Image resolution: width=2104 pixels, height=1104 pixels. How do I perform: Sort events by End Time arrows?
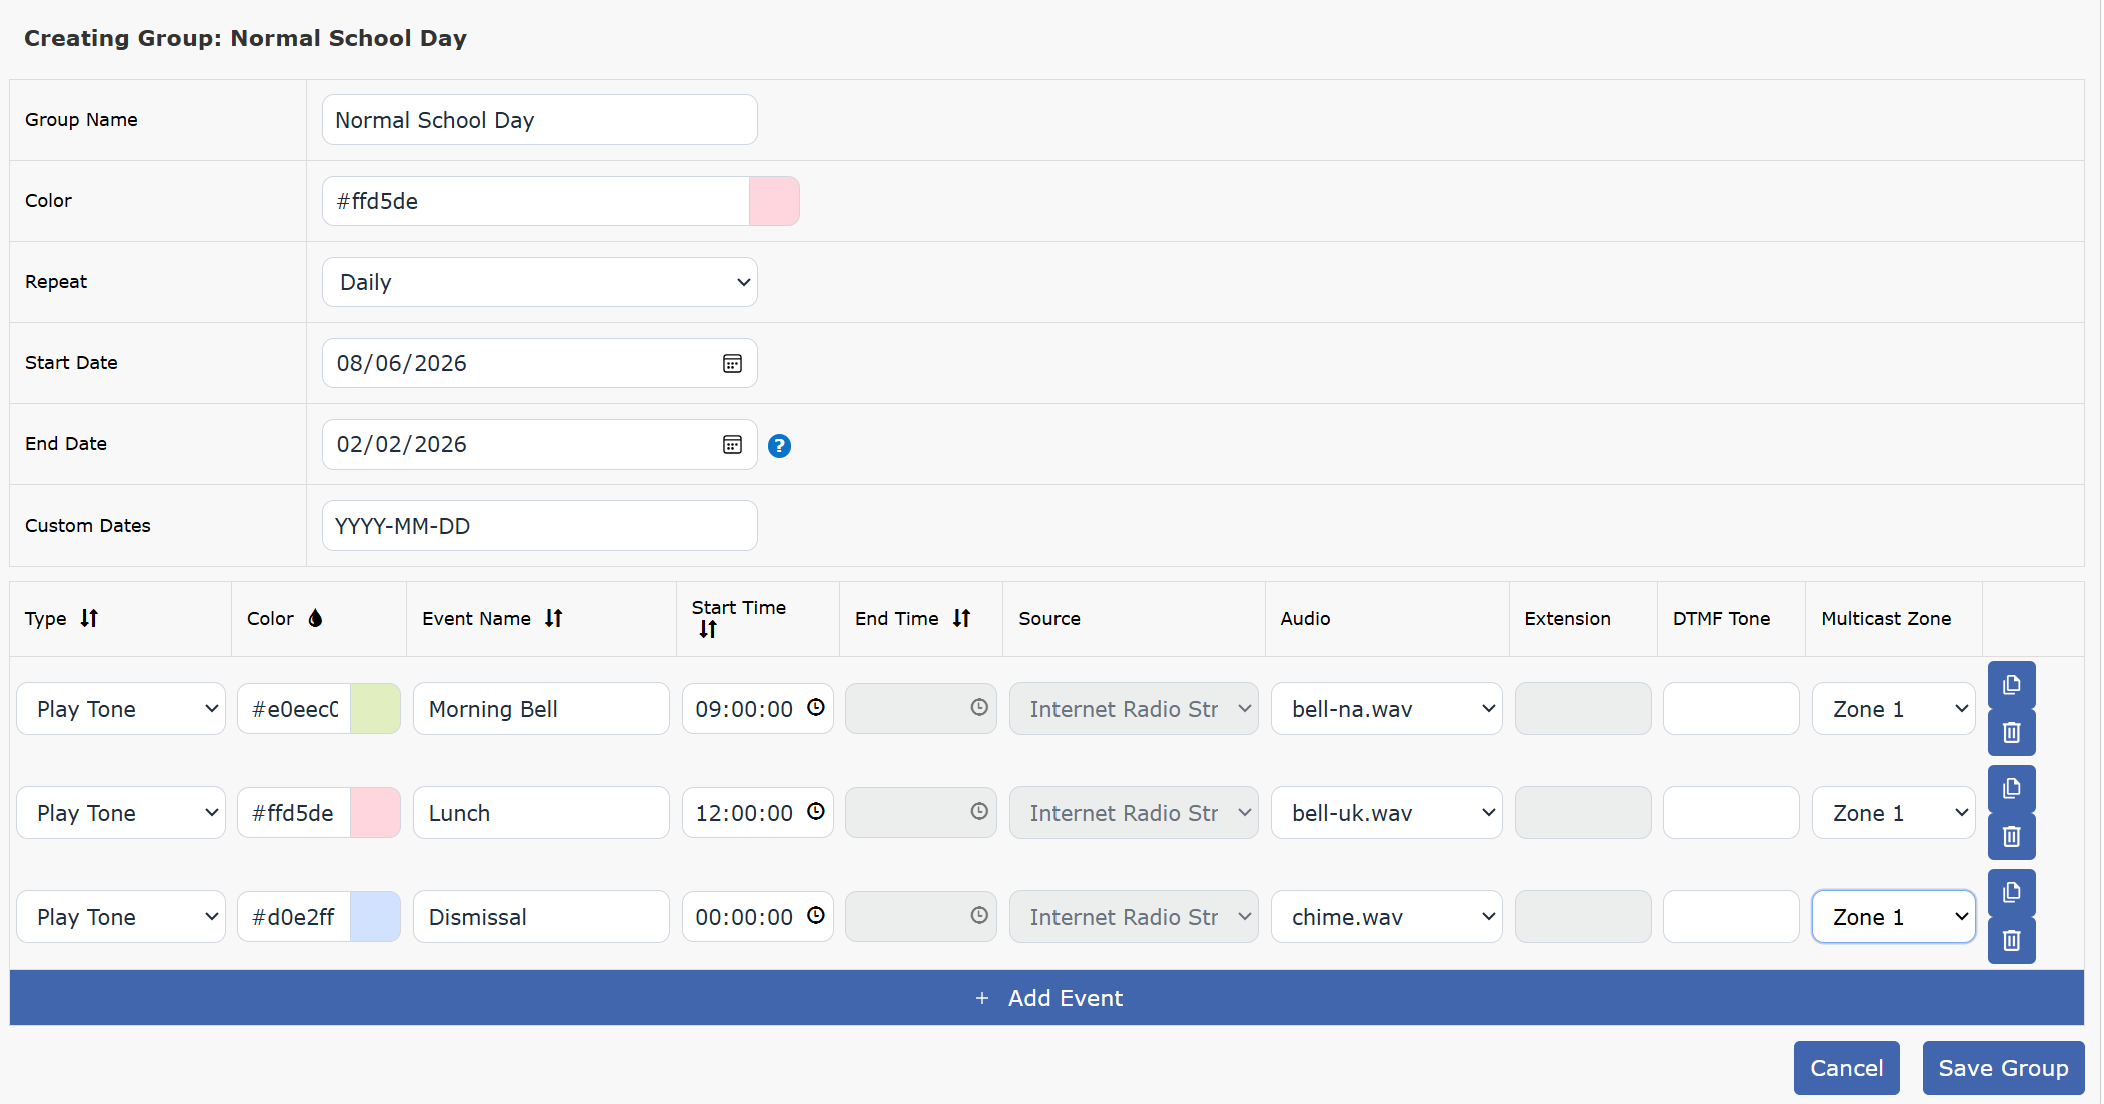point(961,618)
